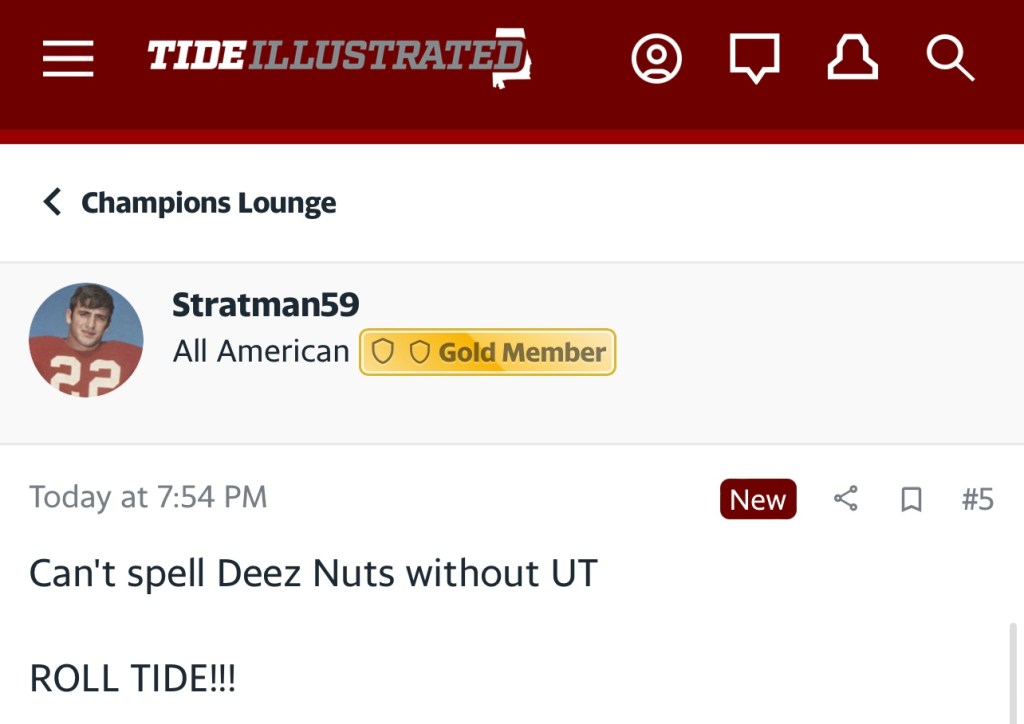
Task: Open the user account profile icon
Action: pyautogui.click(x=656, y=59)
